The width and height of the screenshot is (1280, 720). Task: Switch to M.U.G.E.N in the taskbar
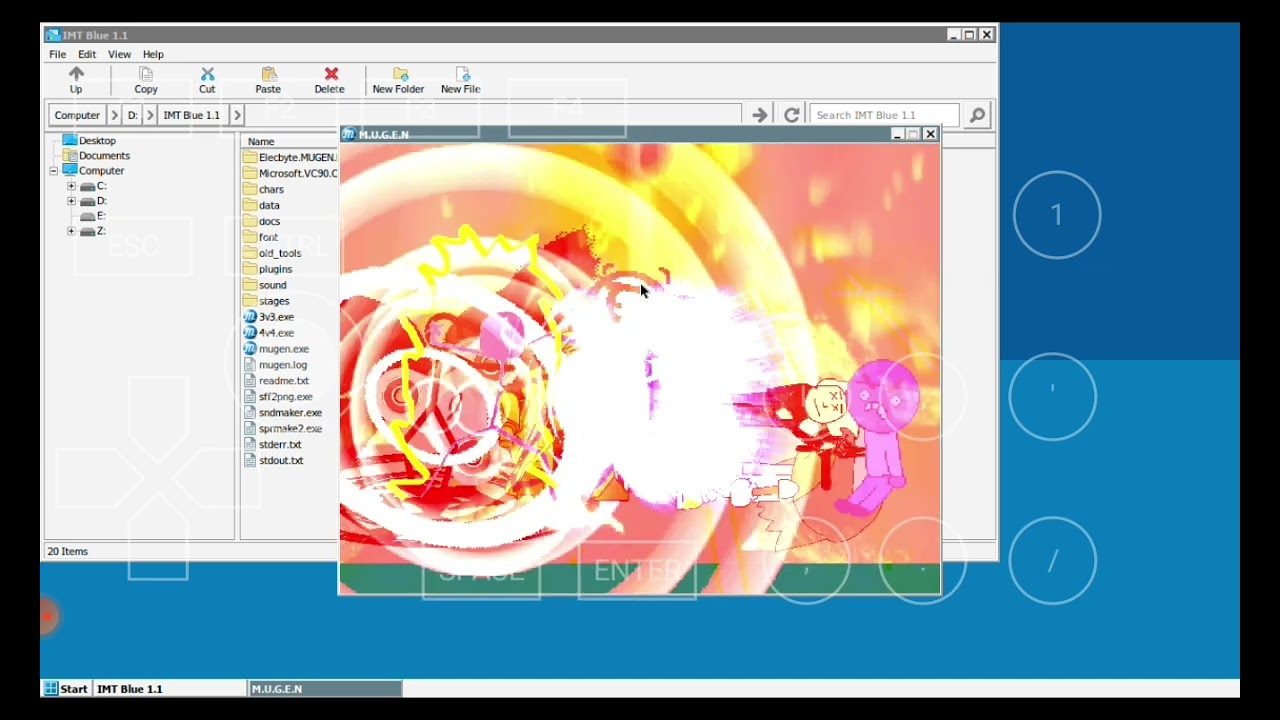click(325, 689)
